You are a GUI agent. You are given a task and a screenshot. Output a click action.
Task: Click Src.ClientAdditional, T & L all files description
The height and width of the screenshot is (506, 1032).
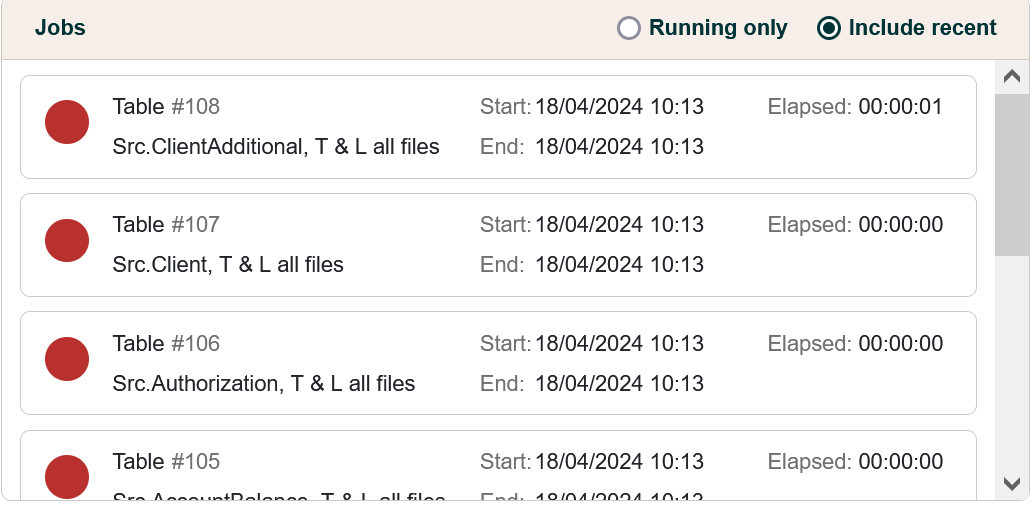[x=276, y=147]
